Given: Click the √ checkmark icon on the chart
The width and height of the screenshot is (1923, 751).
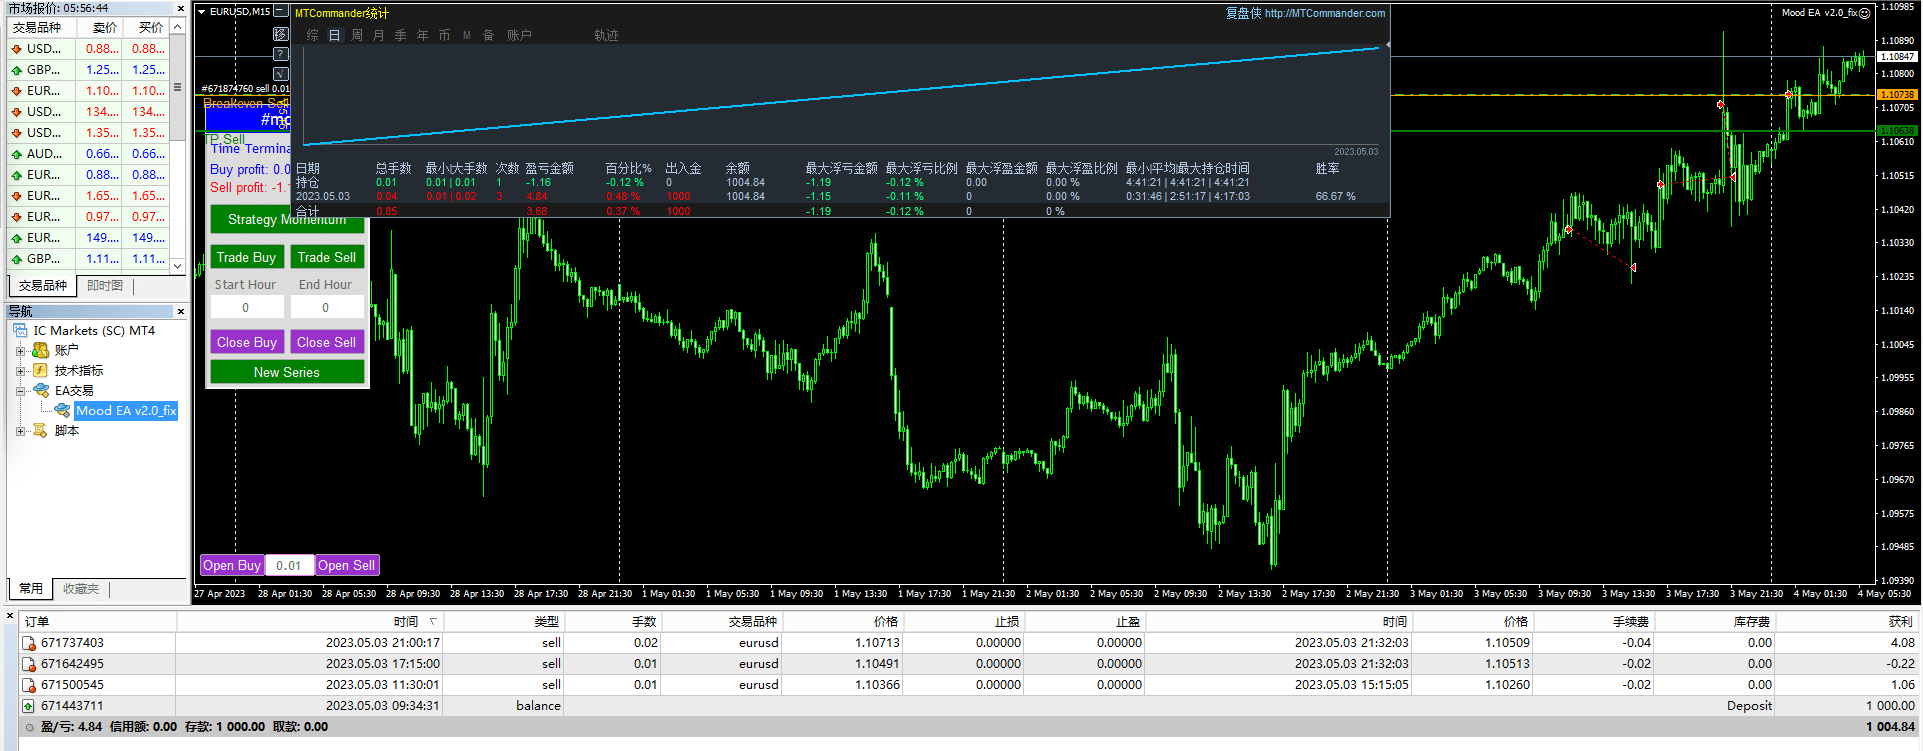Looking at the screenshot, I should click(281, 74).
